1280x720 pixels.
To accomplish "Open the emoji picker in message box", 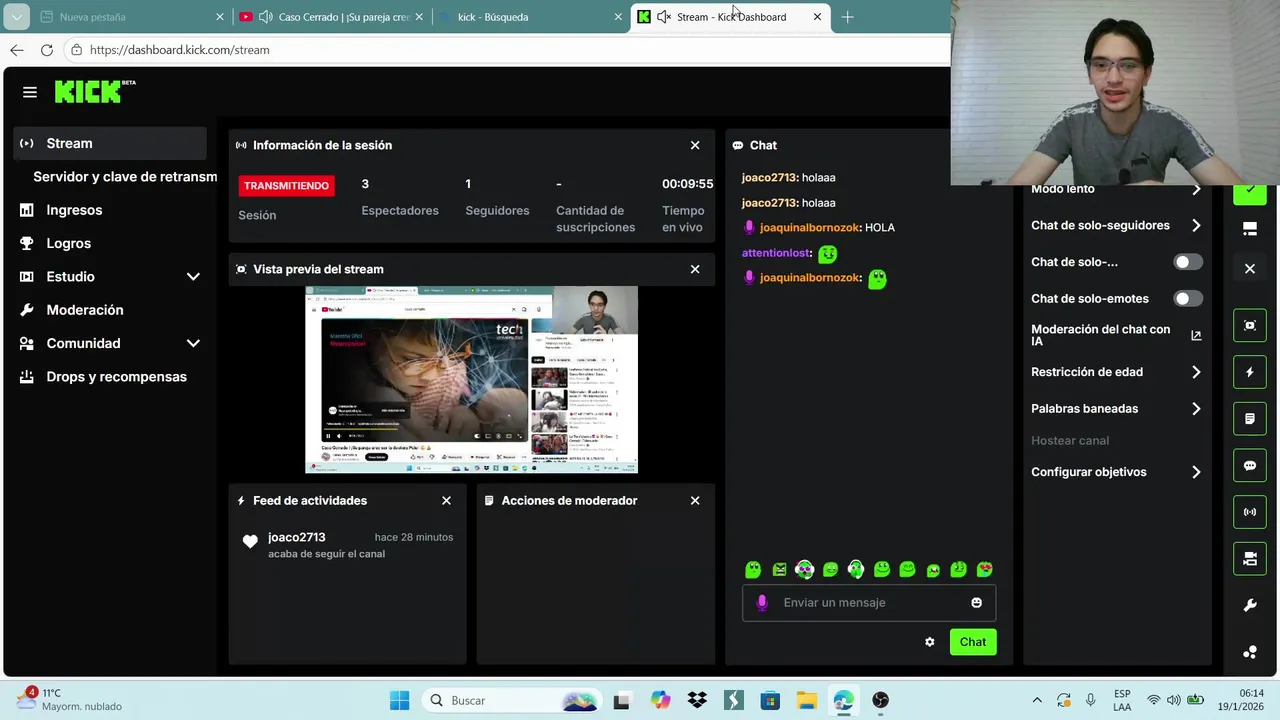I will coord(976,603).
